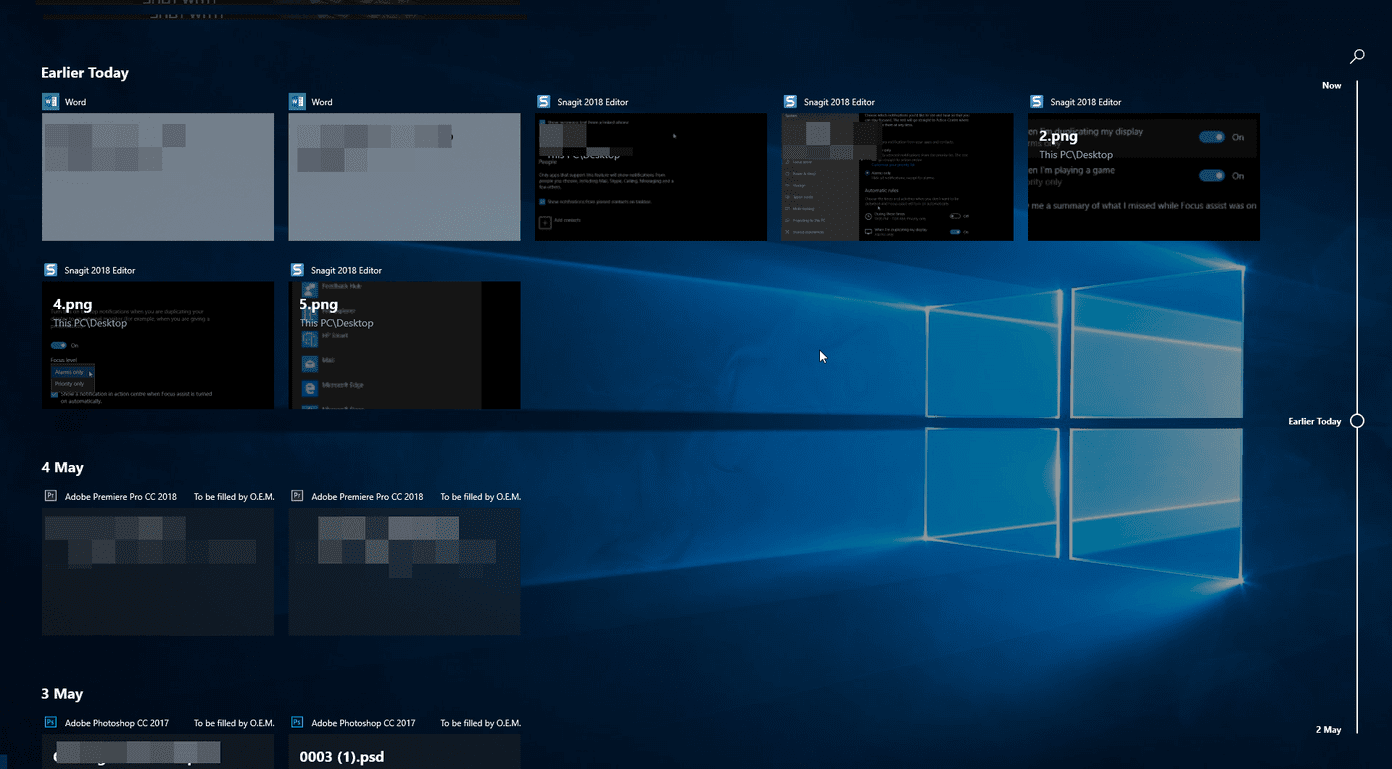Click the timeline search magnifier icon
This screenshot has height=769, width=1392.
(1357, 57)
